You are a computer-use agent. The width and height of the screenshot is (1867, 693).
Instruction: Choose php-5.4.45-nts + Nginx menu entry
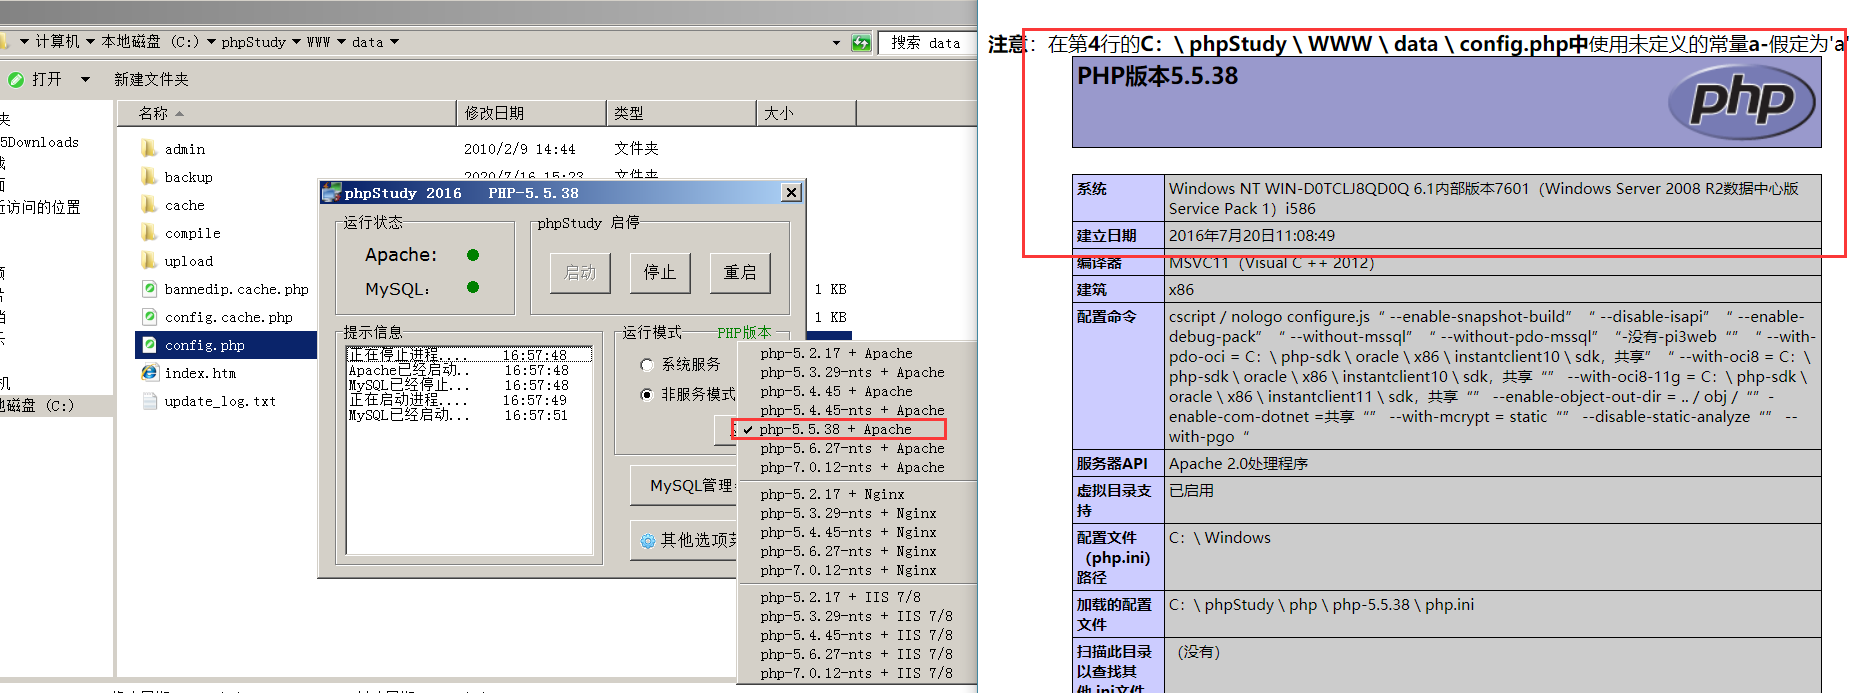point(847,532)
